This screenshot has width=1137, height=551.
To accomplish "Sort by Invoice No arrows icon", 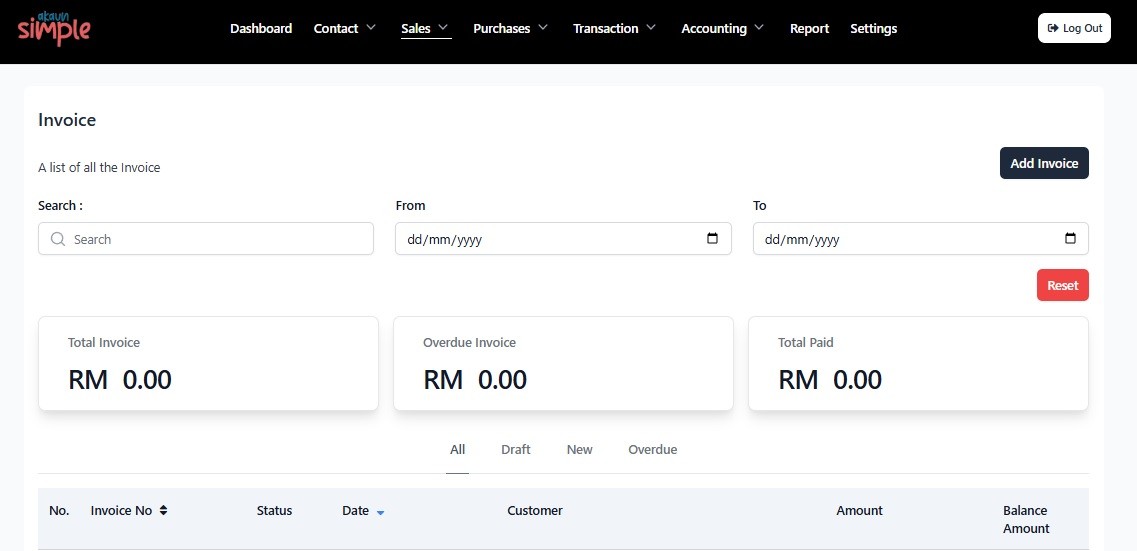I will (163, 510).
